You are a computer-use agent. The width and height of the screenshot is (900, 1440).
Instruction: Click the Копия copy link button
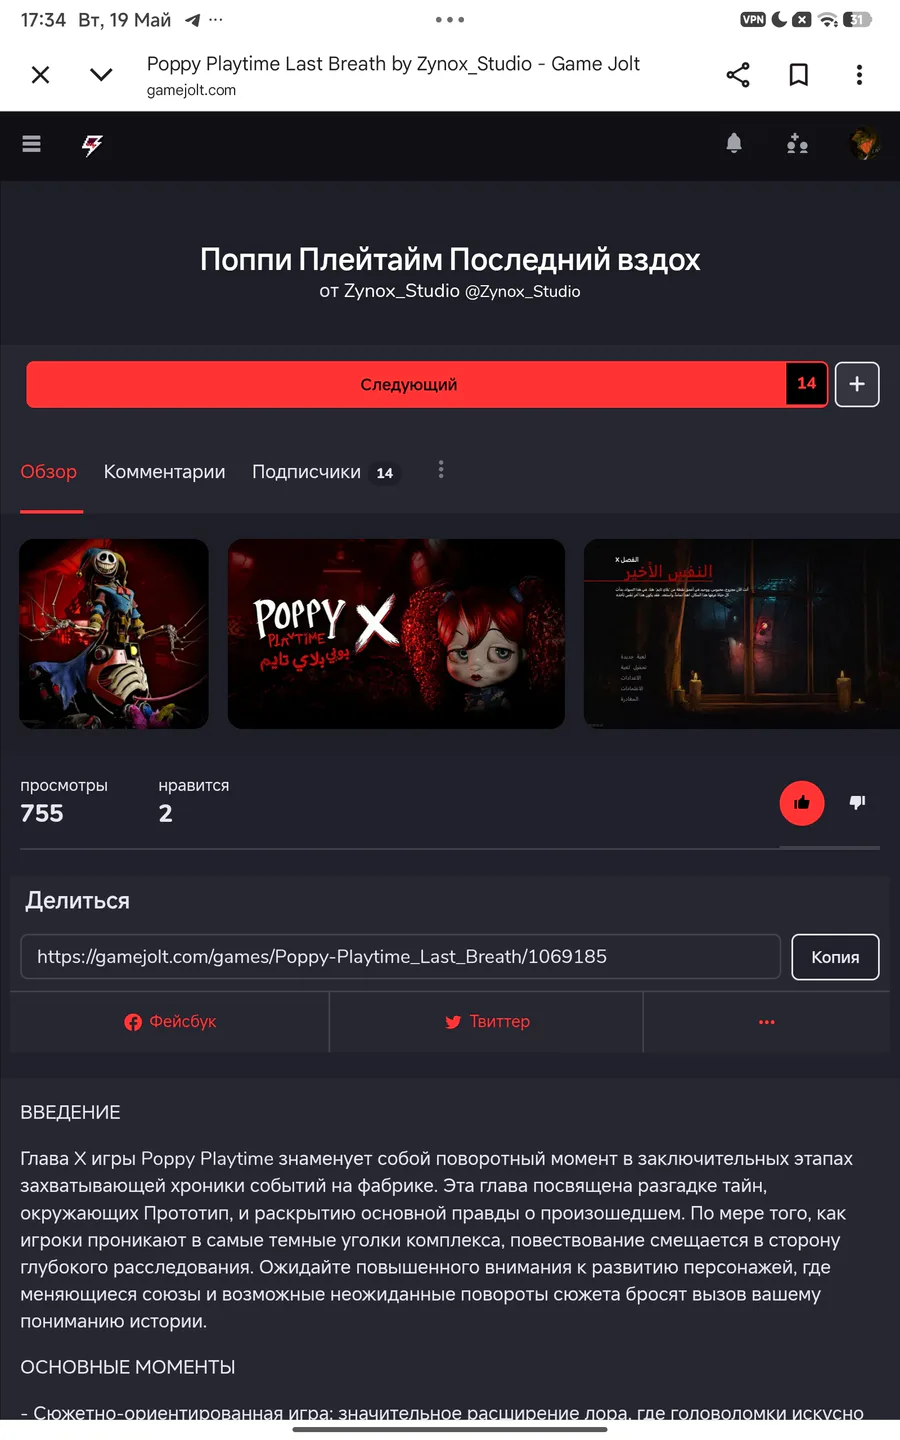pos(835,957)
